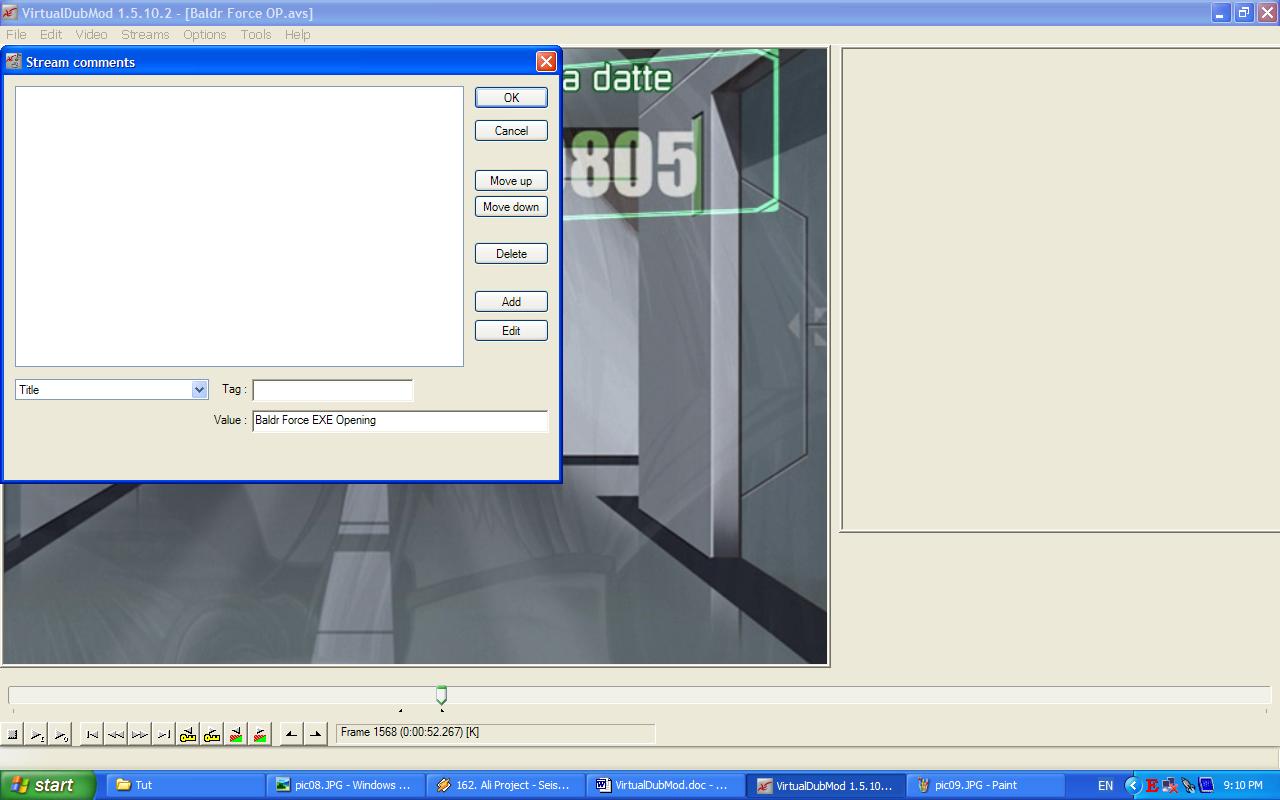Click the VirtualDubMod icon in dialog title bar
This screenshot has height=800, width=1280.
13,62
